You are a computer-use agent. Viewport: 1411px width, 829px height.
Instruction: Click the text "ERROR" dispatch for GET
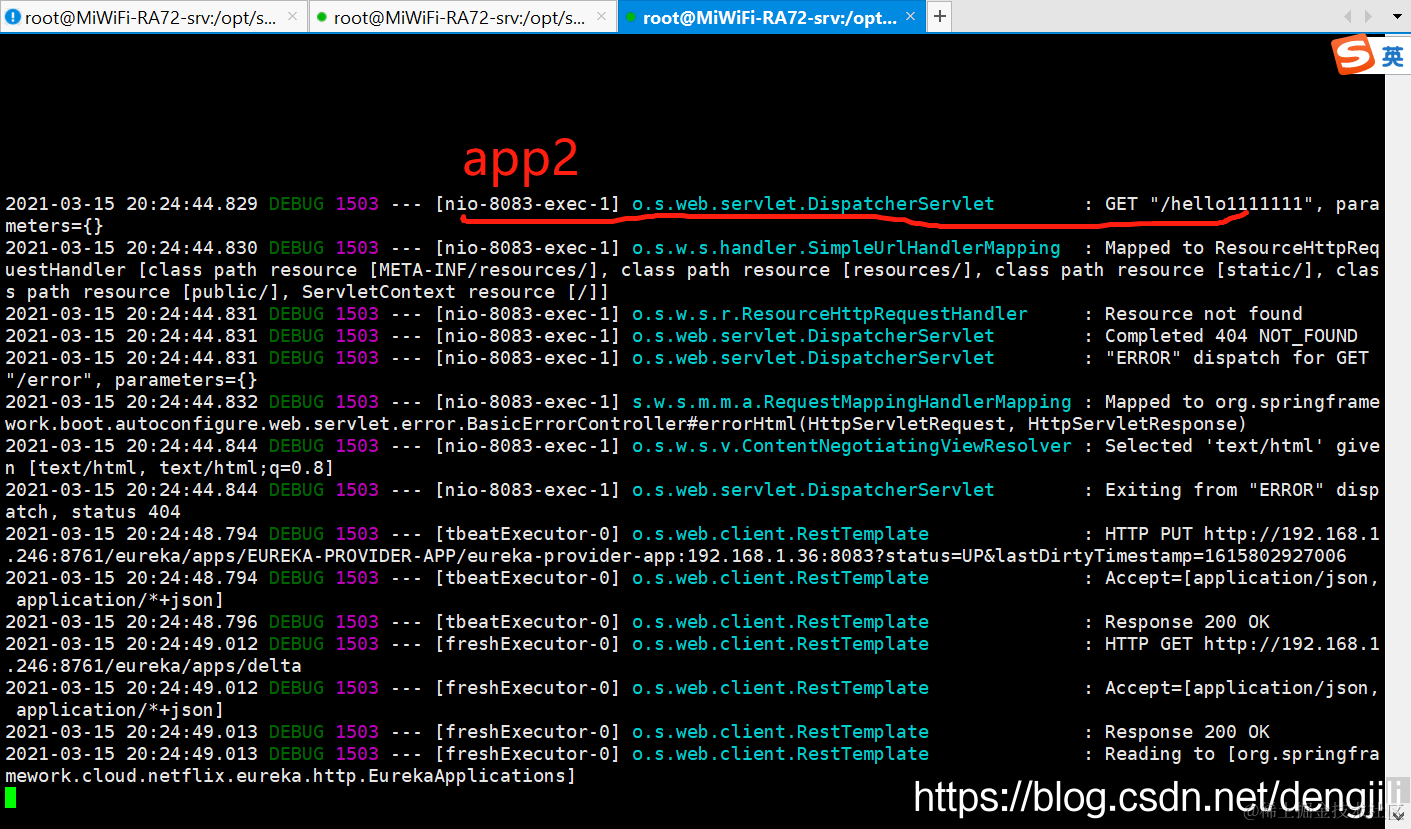click(1236, 358)
